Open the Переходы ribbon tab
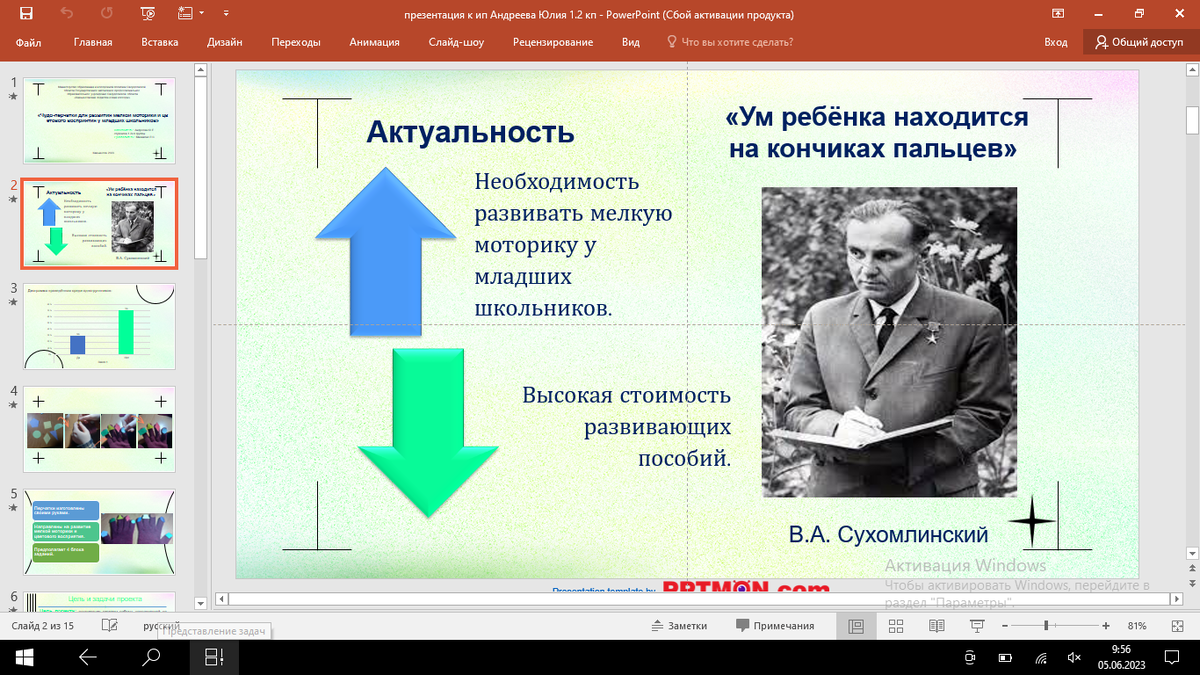 (296, 42)
